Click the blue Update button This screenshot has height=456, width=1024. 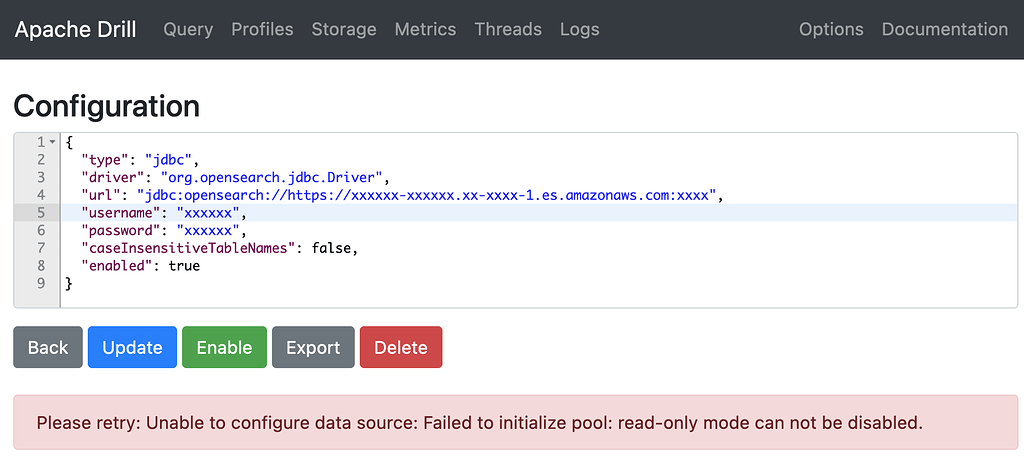click(132, 347)
